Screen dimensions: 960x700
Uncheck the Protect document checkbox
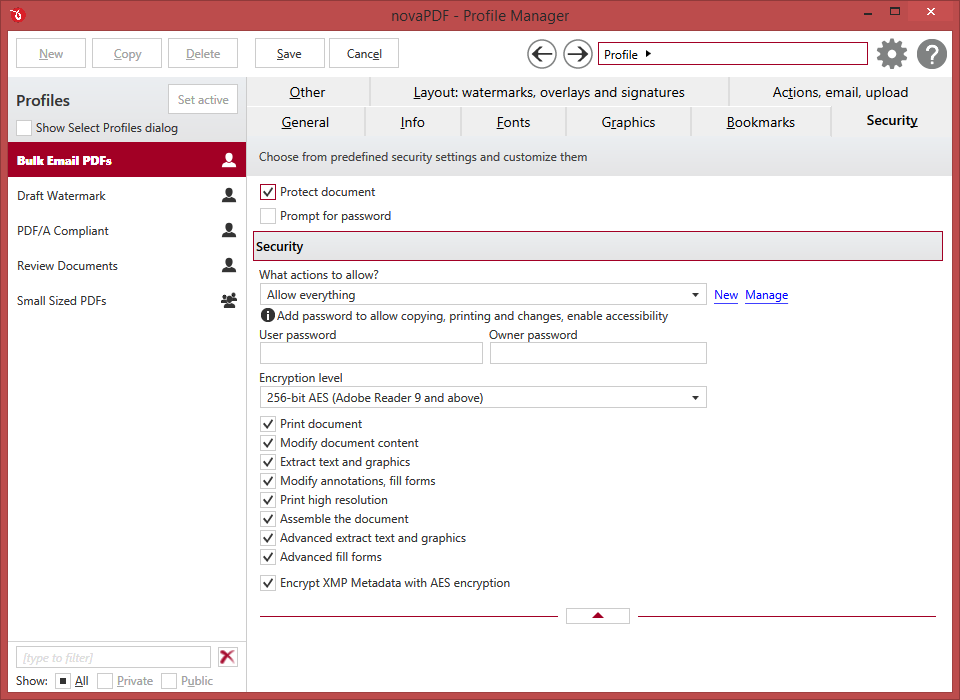(x=268, y=192)
